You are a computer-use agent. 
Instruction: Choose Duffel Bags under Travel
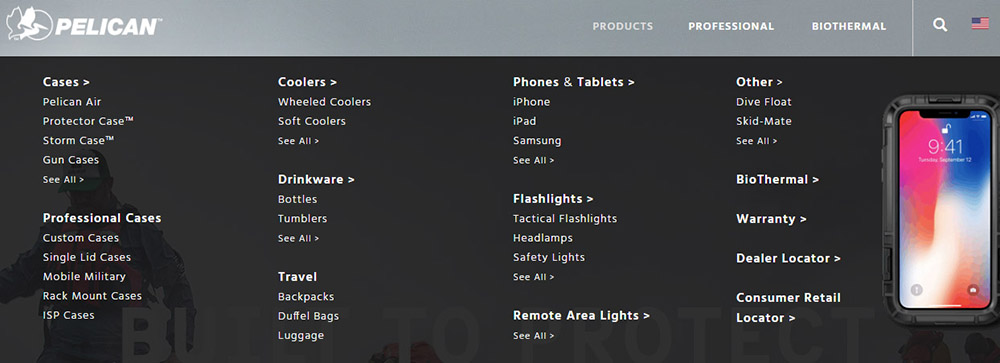[x=309, y=316]
